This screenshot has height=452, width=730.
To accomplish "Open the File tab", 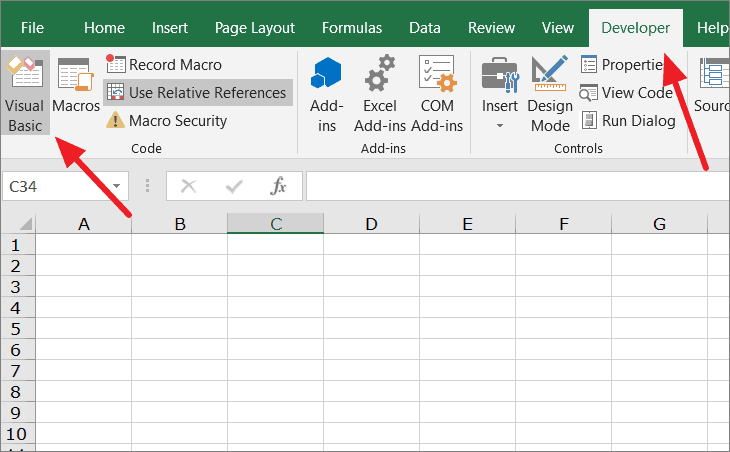I will (x=32, y=28).
